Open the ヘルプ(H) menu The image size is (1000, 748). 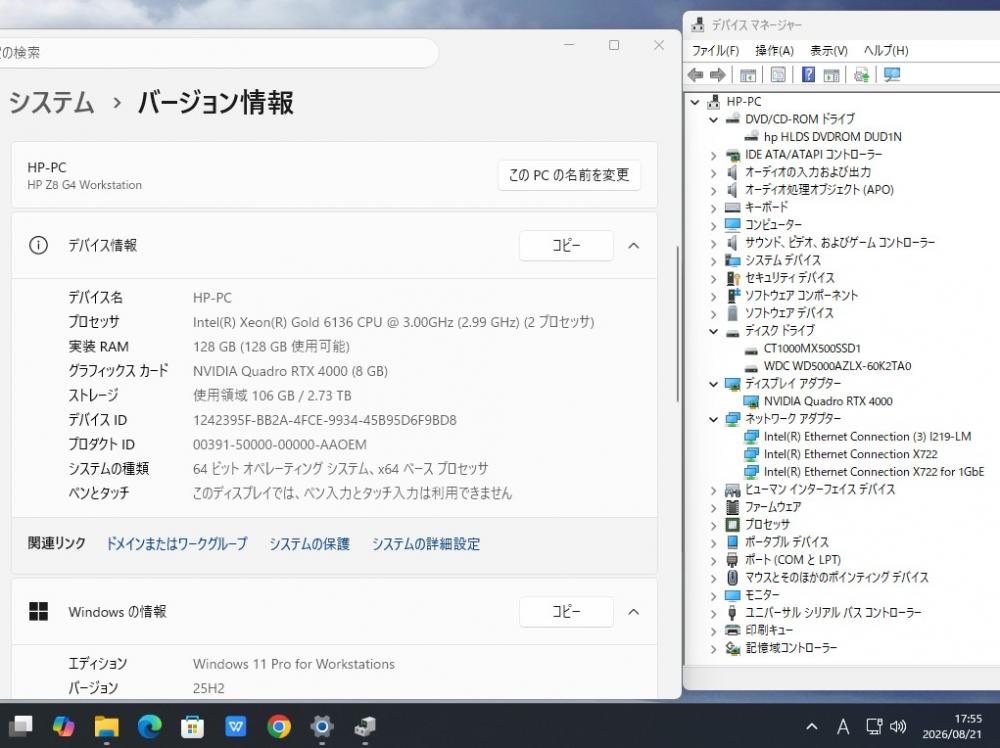(886, 50)
